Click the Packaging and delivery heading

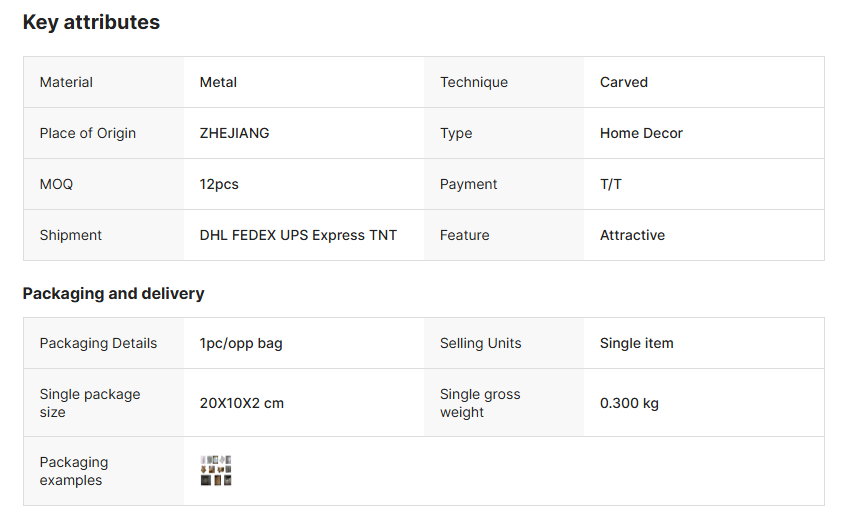[x=113, y=293]
